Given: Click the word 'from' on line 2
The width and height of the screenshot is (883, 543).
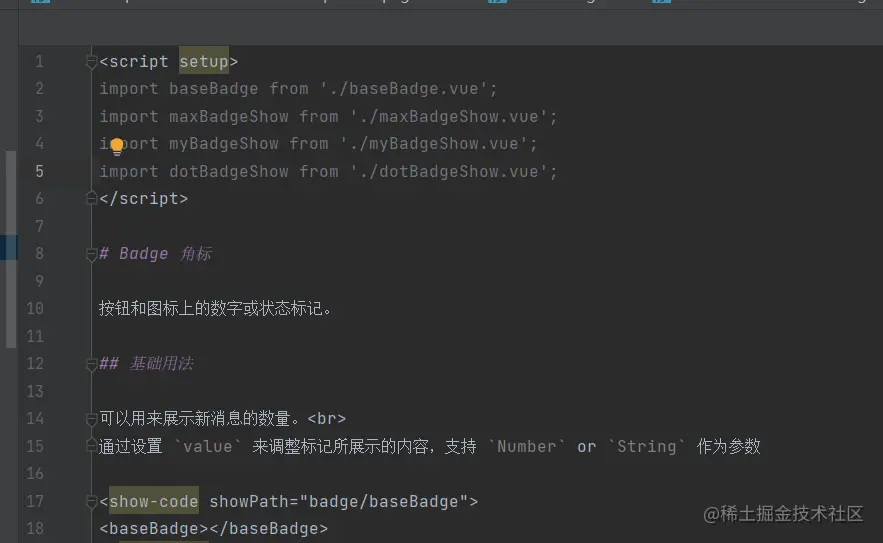Looking at the screenshot, I should pyautogui.click(x=288, y=88).
